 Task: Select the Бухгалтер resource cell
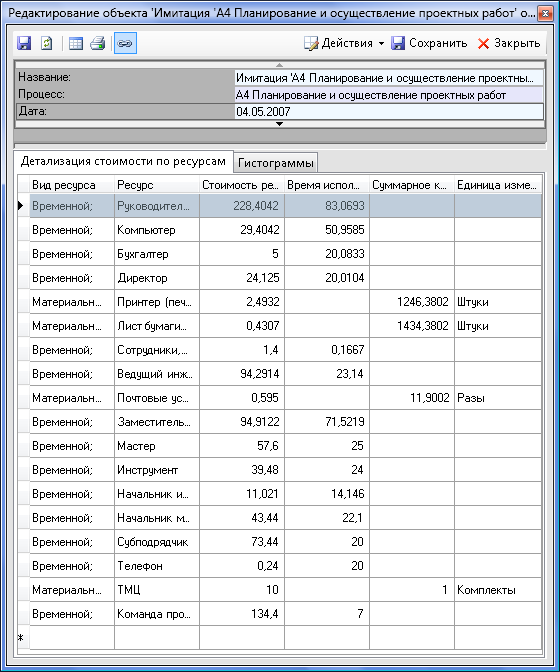pyautogui.click(x=157, y=254)
